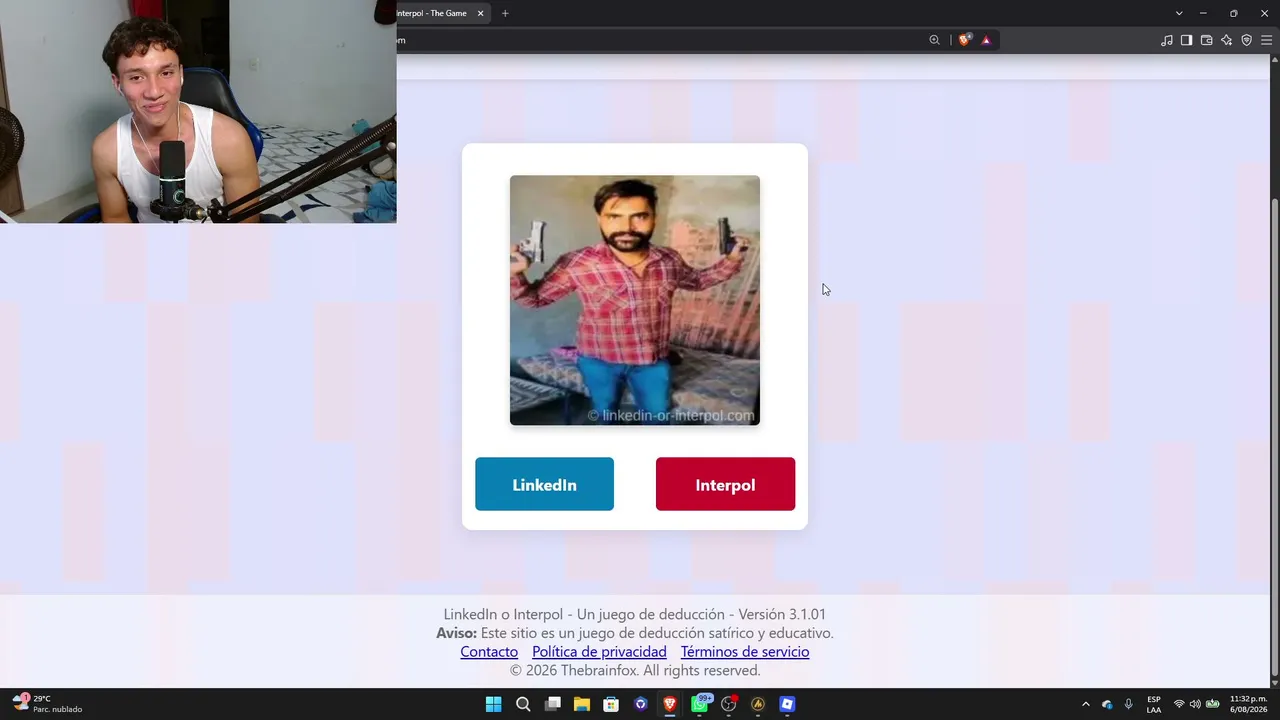Expand the tab search dropdown arrow
The width and height of the screenshot is (1280, 720).
pos(1179,13)
